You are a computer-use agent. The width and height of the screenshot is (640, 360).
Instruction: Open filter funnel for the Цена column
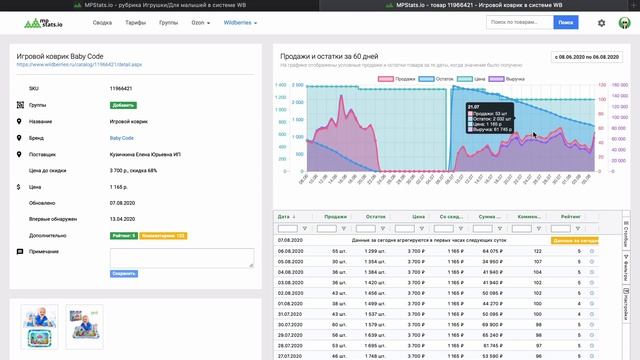point(422,229)
